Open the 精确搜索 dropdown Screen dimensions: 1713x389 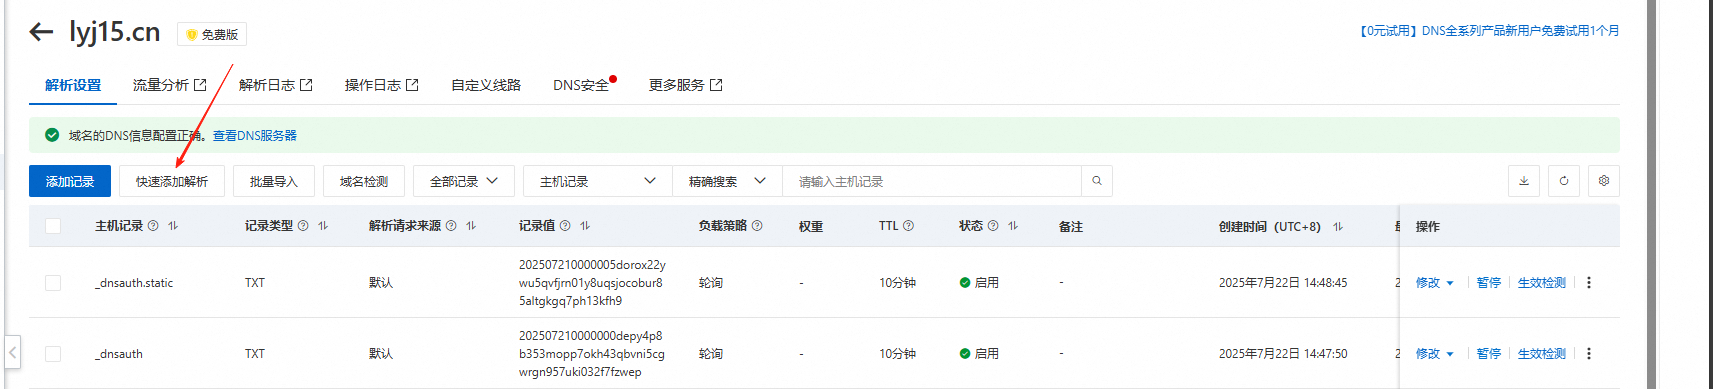pos(727,181)
